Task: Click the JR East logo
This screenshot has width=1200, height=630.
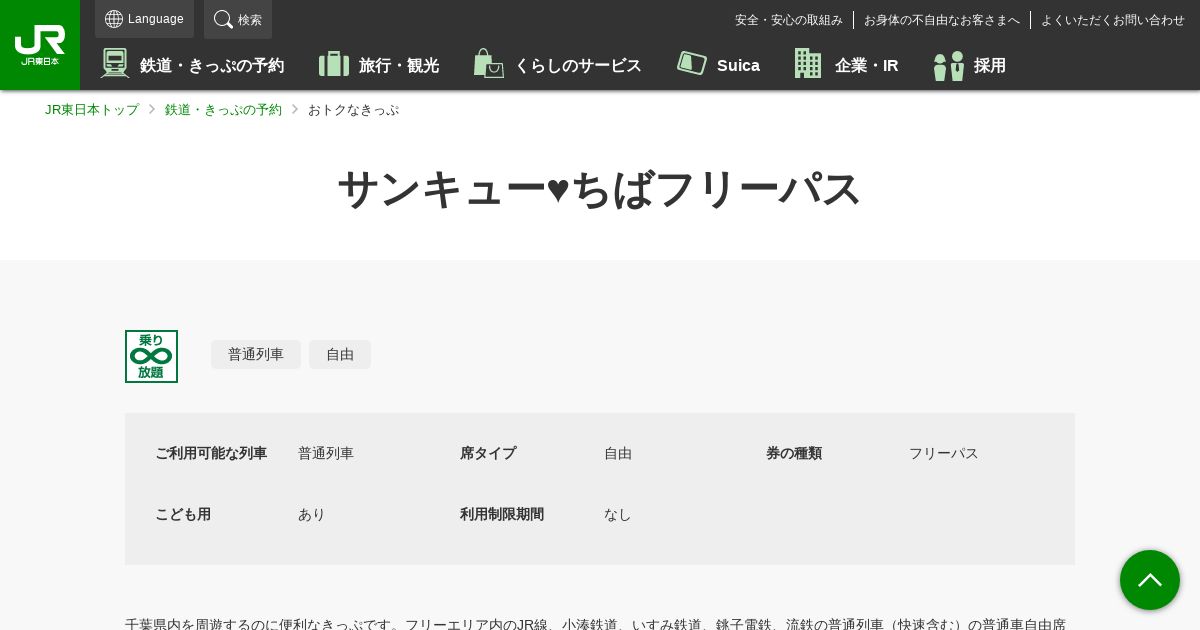Action: [40, 45]
